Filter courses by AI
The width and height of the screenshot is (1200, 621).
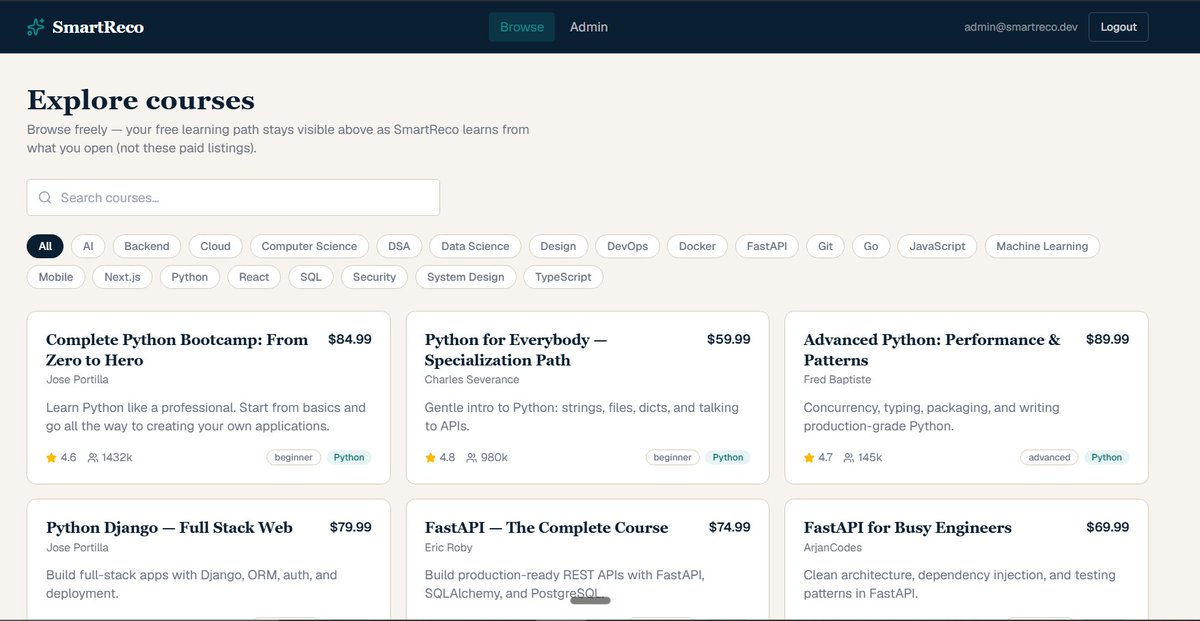pyautogui.click(x=88, y=246)
